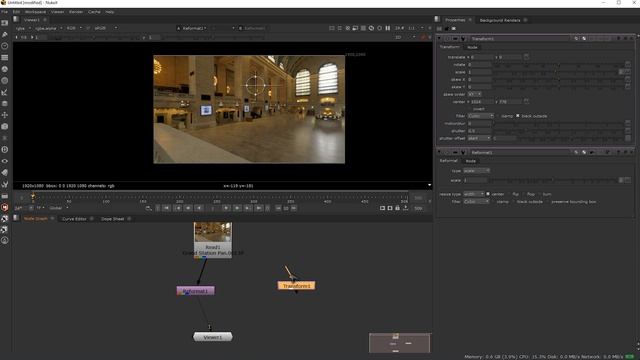Screen dimensions: 640x360
Task: Open the rgba channel dropdown in viewer
Action: (x=23, y=28)
